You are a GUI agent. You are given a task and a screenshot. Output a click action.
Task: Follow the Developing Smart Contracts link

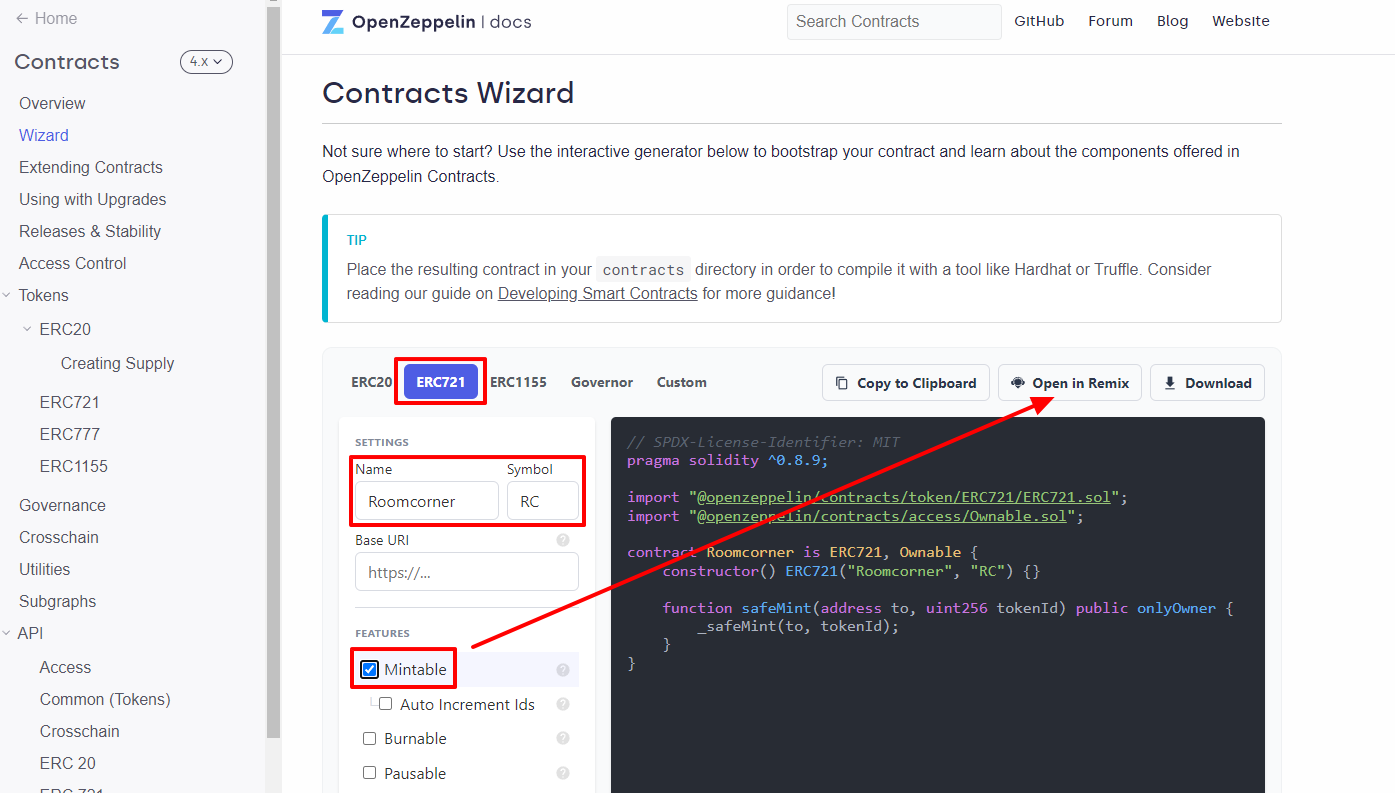[598, 293]
